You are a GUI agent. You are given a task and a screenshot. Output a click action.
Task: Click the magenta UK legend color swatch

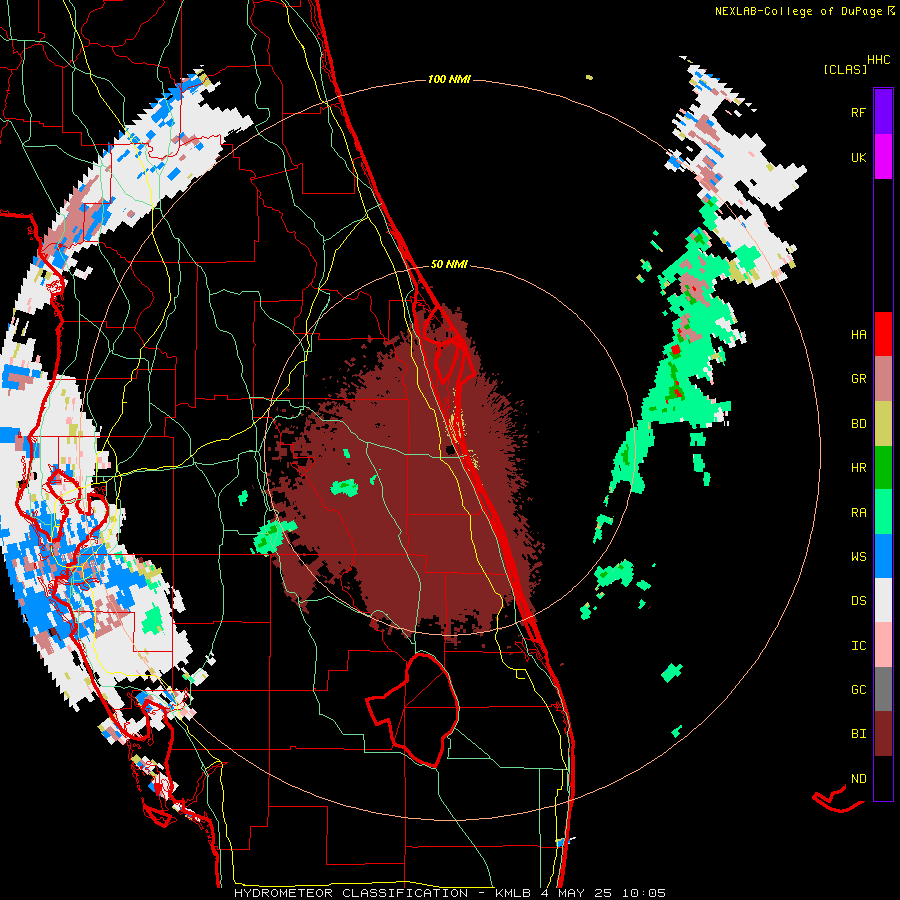pyautogui.click(x=883, y=157)
